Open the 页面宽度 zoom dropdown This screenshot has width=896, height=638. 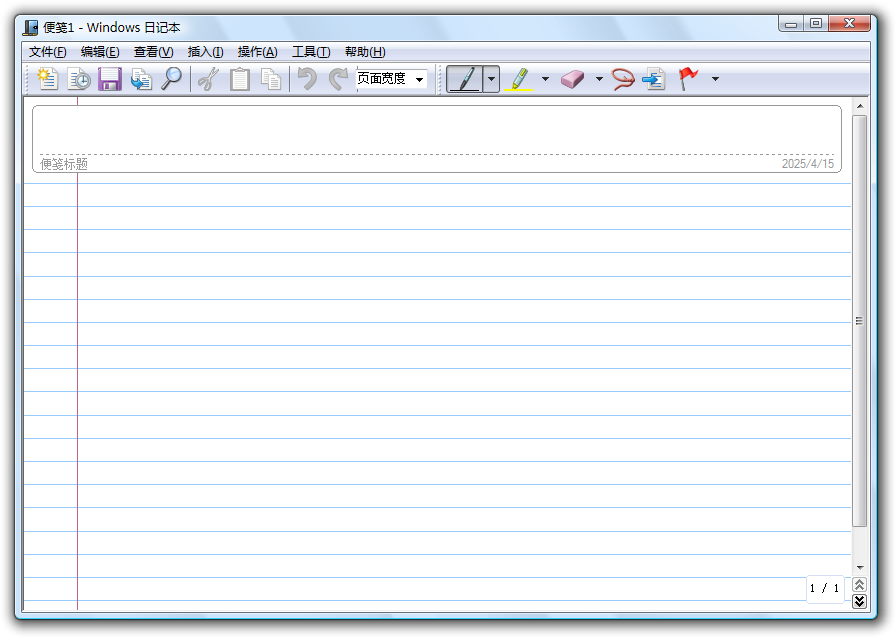[391, 79]
